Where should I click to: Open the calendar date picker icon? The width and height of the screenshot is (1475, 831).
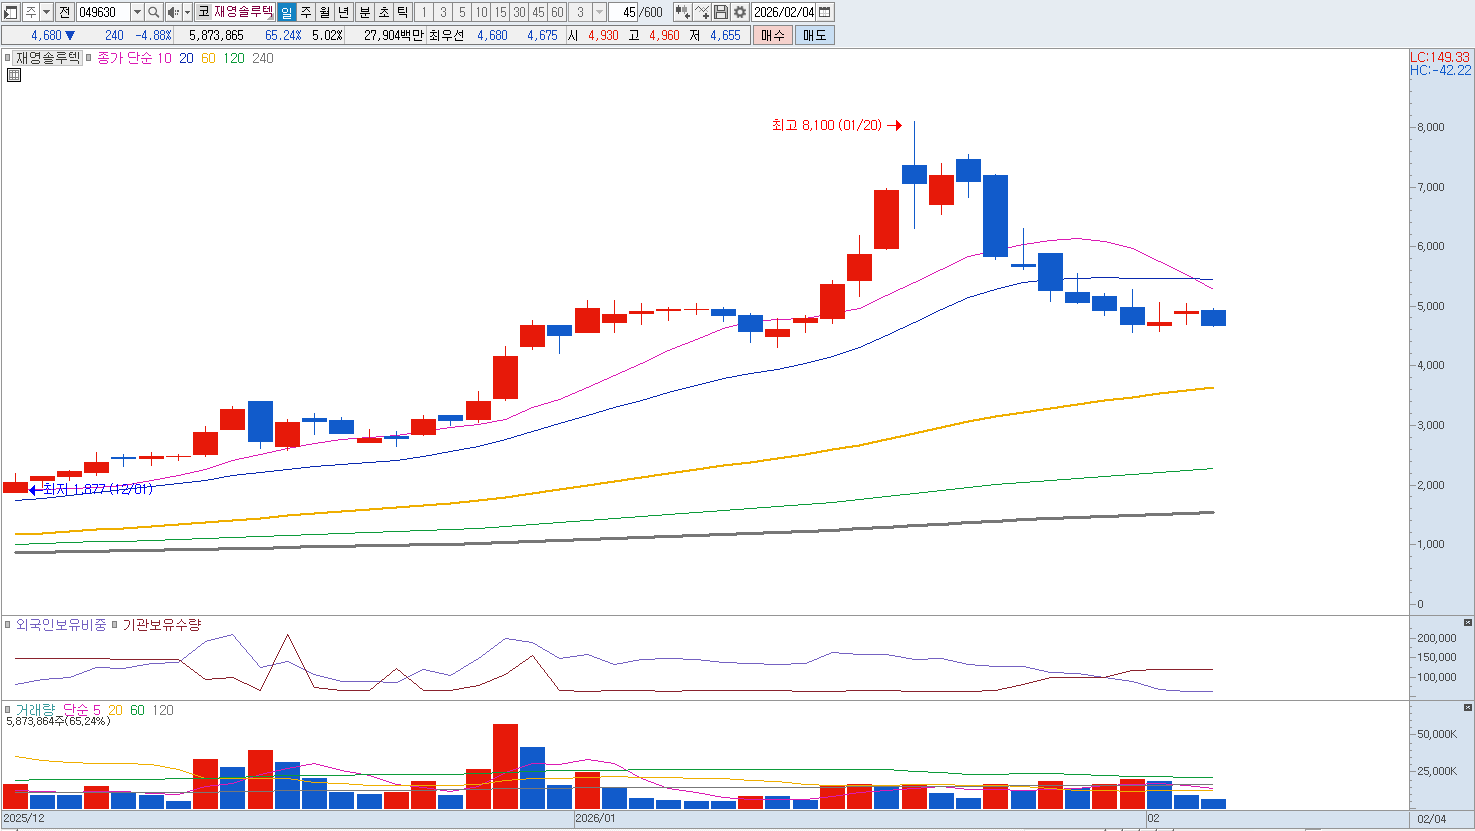coord(825,12)
